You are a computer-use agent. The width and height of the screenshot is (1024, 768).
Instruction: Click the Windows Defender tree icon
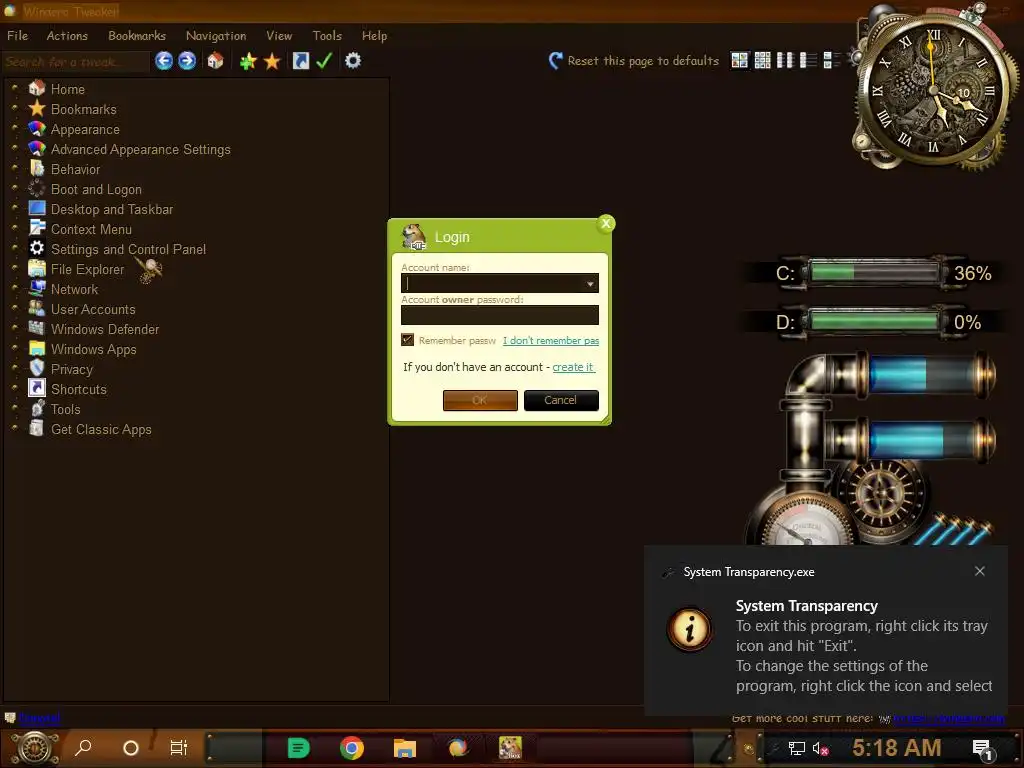coord(37,328)
